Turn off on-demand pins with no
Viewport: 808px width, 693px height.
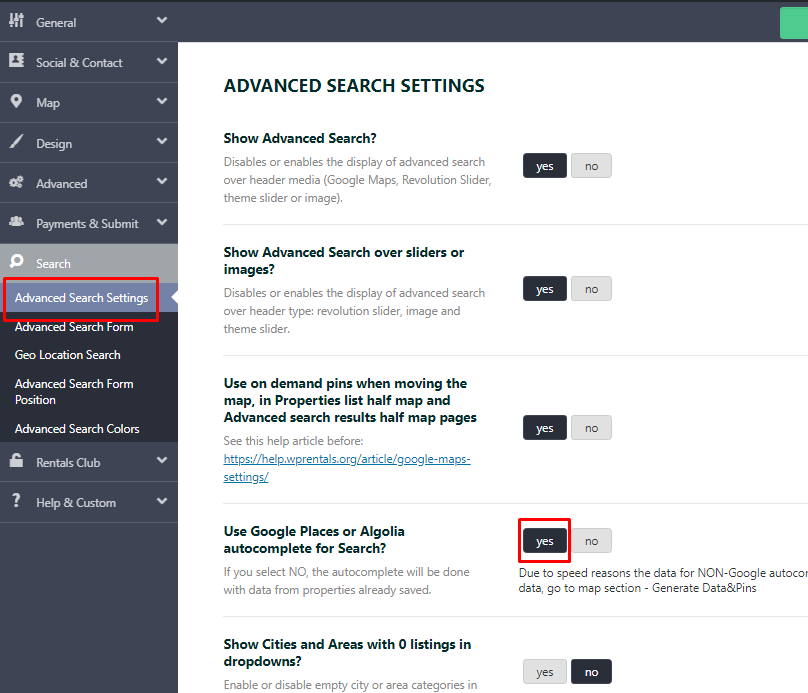tap(591, 428)
